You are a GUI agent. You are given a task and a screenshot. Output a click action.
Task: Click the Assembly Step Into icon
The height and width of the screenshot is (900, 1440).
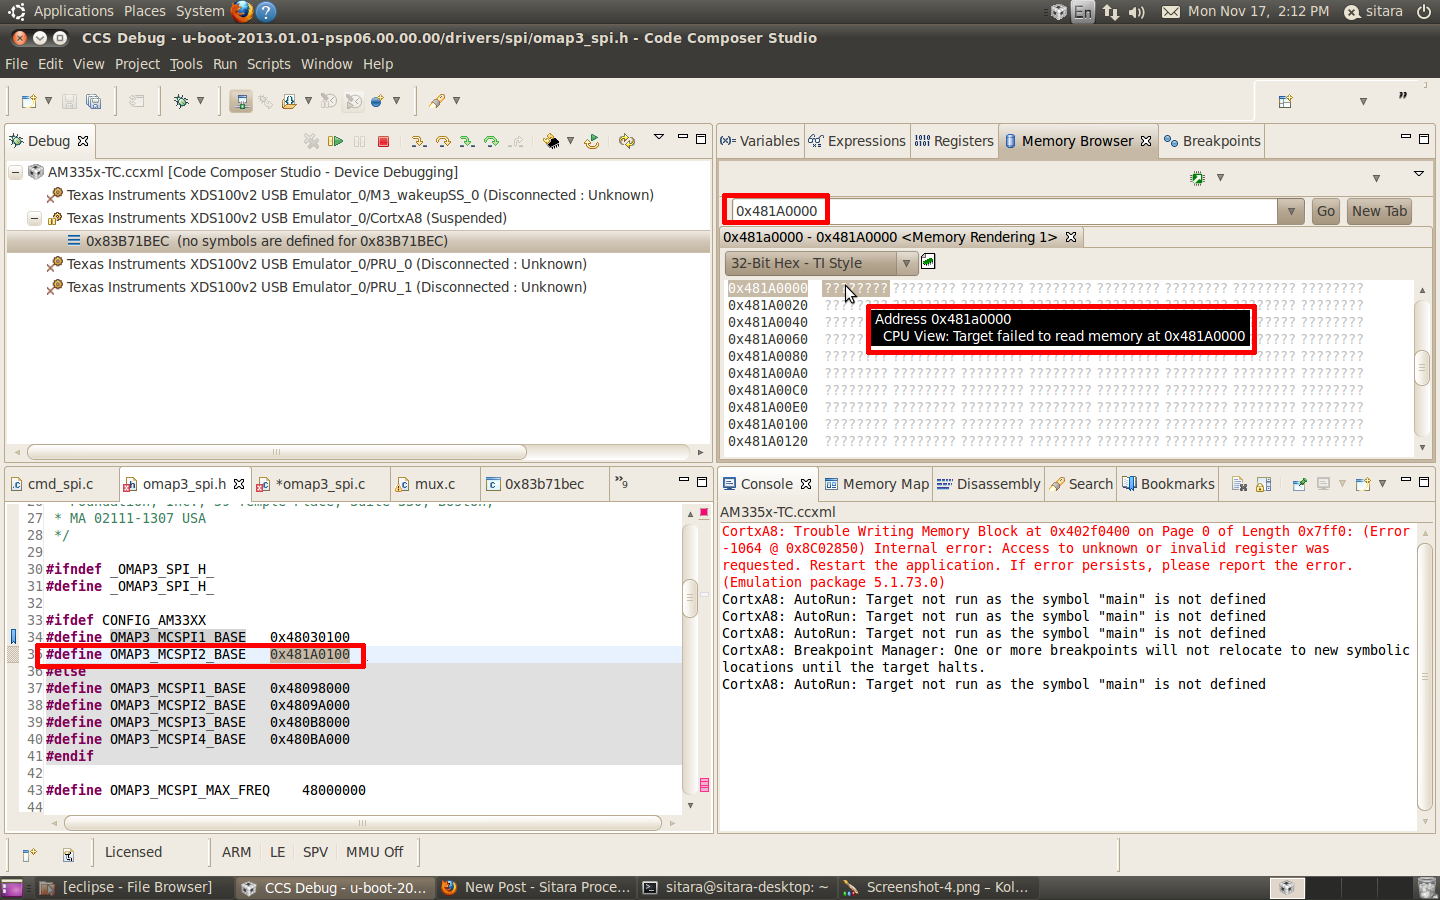tap(467, 141)
